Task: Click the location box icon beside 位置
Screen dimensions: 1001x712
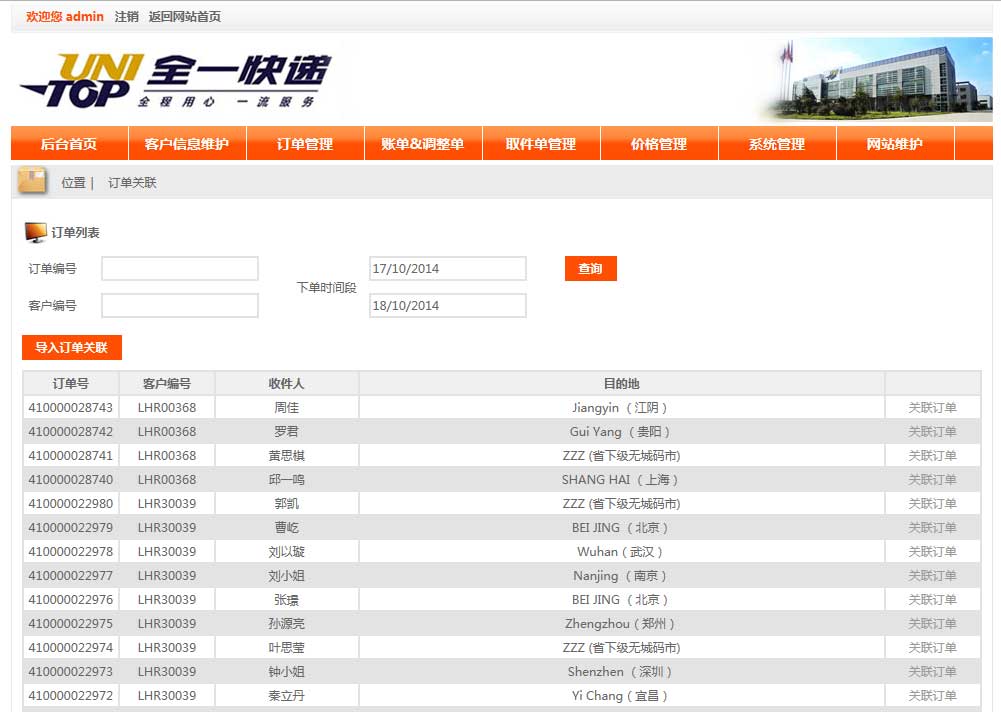Action: pyautogui.click(x=33, y=181)
